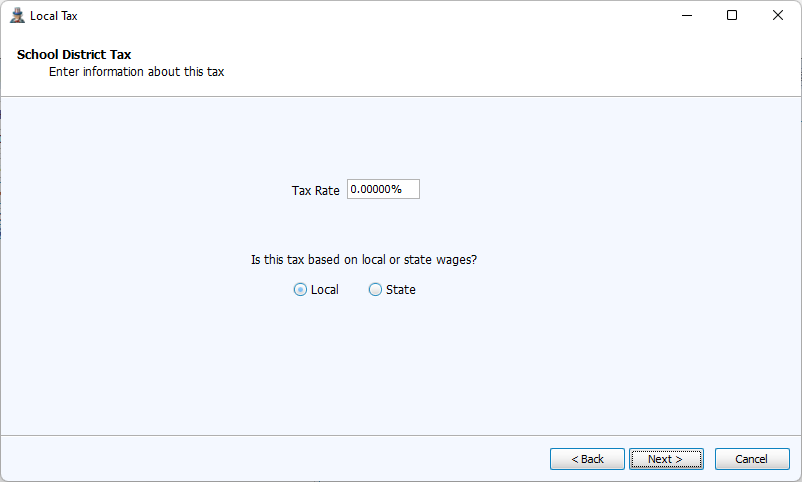Select the State wages radio button

[375, 290]
